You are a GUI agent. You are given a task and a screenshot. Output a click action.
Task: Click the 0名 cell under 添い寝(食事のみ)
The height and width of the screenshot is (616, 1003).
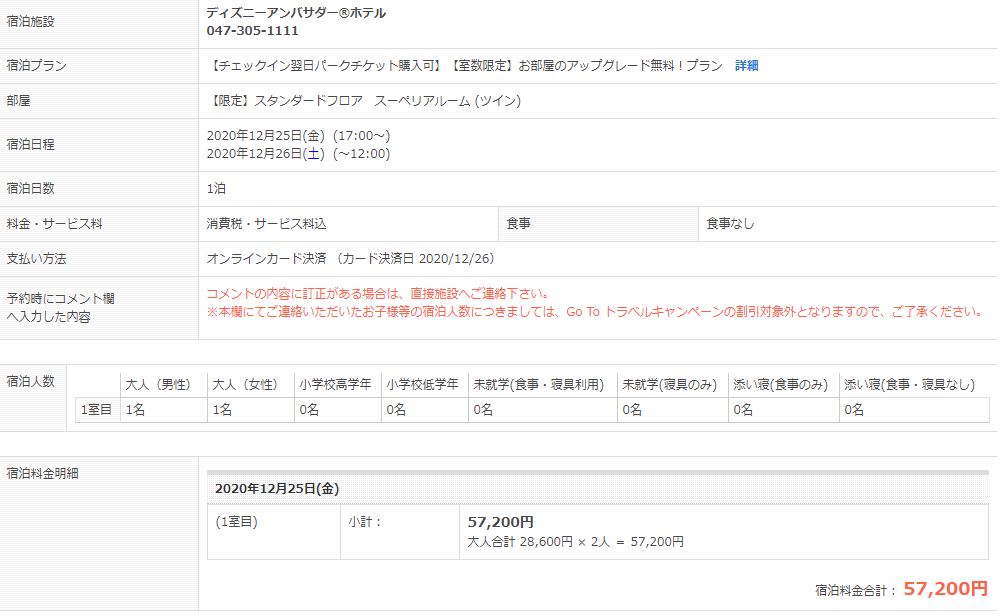784,410
